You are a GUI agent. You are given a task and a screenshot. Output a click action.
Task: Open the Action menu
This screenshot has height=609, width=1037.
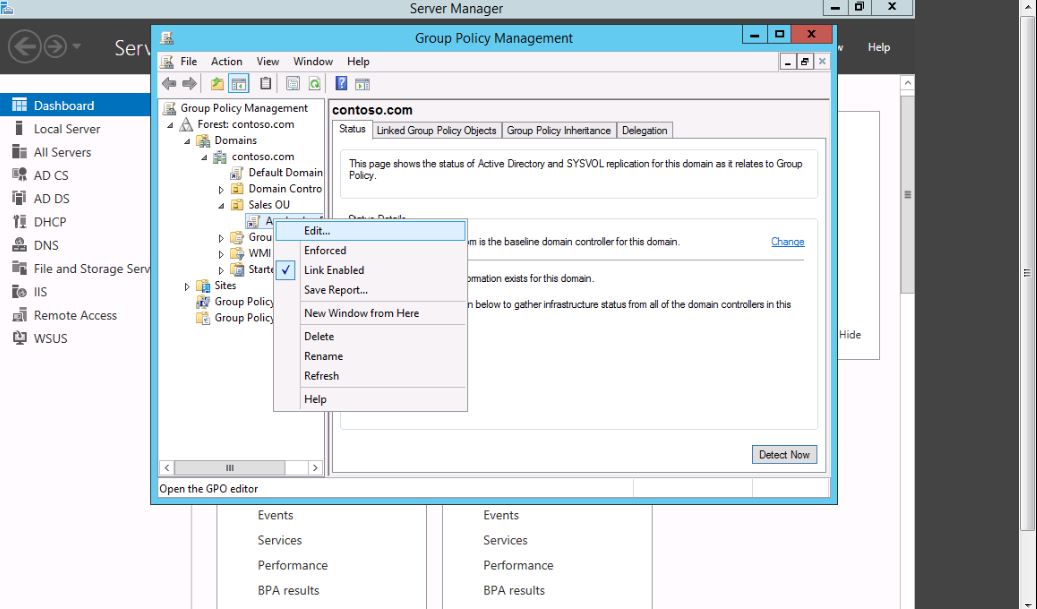[226, 61]
